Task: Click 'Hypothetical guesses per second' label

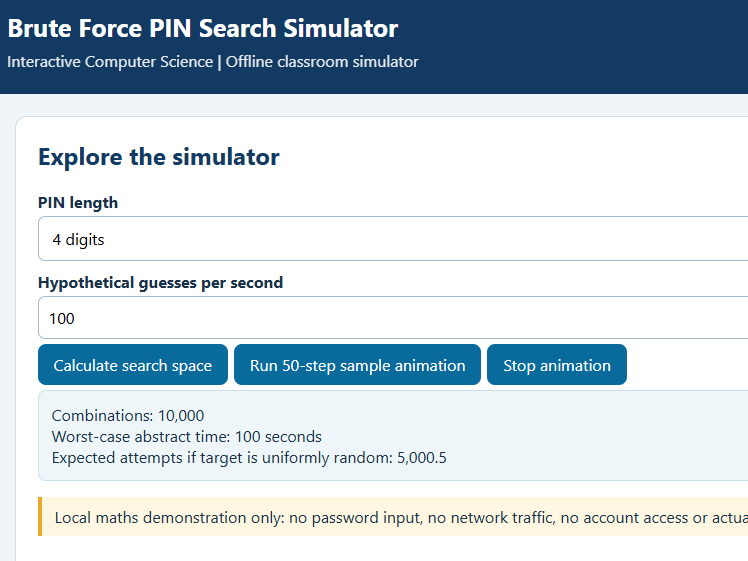Action: [160, 282]
